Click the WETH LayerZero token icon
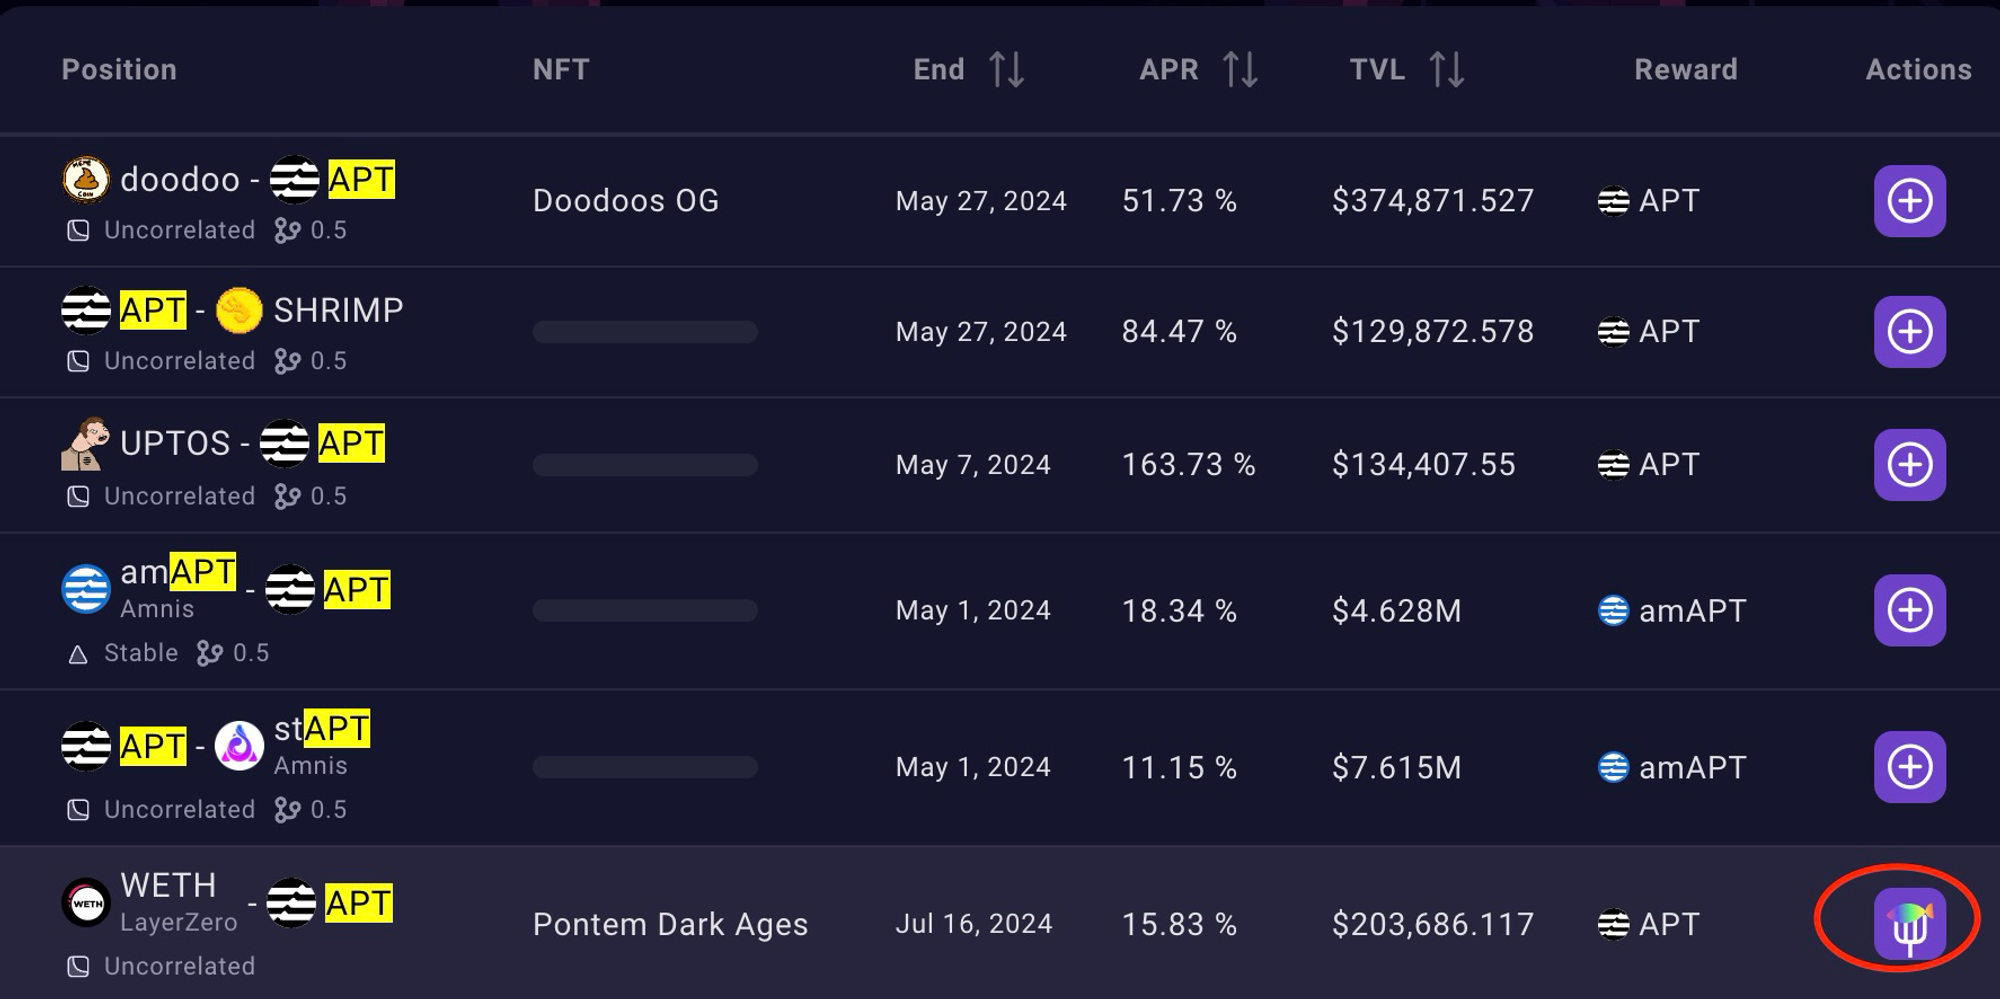The image size is (2000, 999). coord(86,903)
